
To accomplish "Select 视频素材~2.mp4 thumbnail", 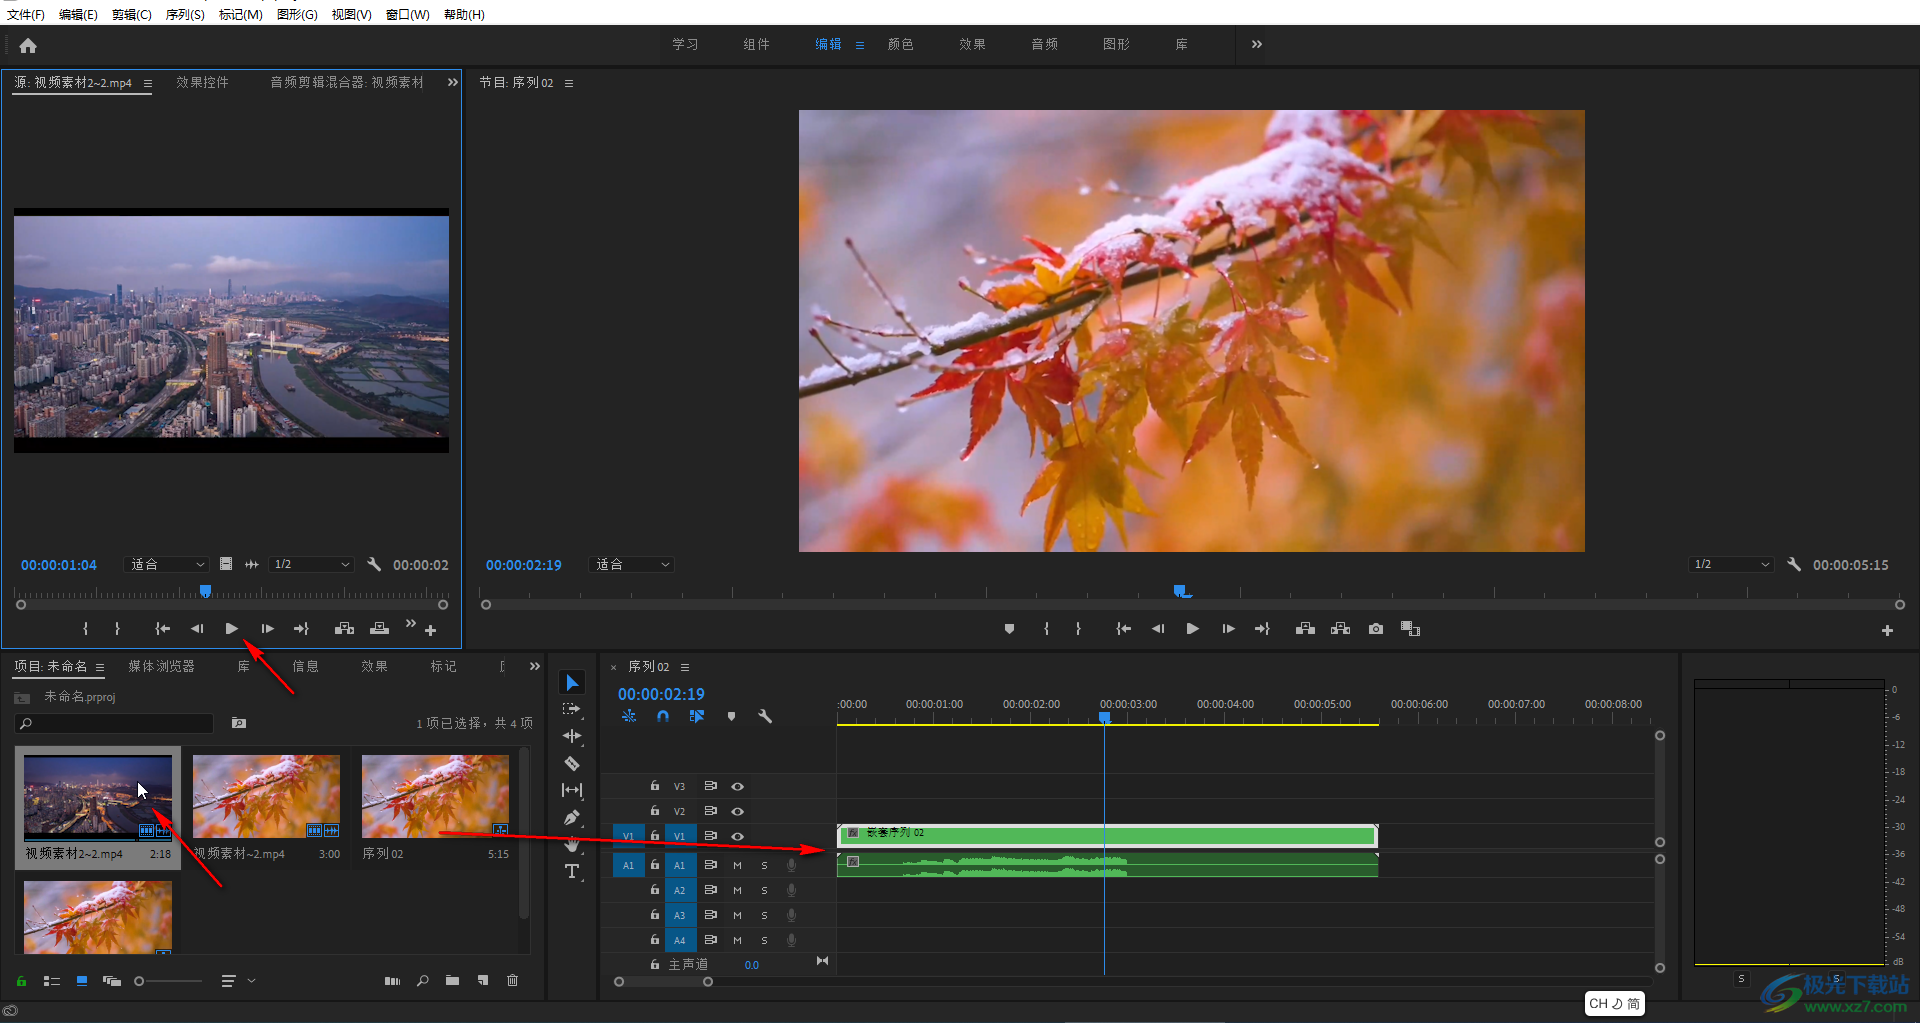I will point(266,796).
